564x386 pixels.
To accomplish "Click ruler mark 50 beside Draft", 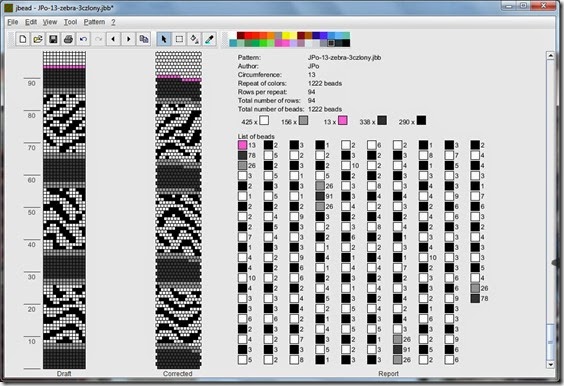I will click(x=32, y=213).
